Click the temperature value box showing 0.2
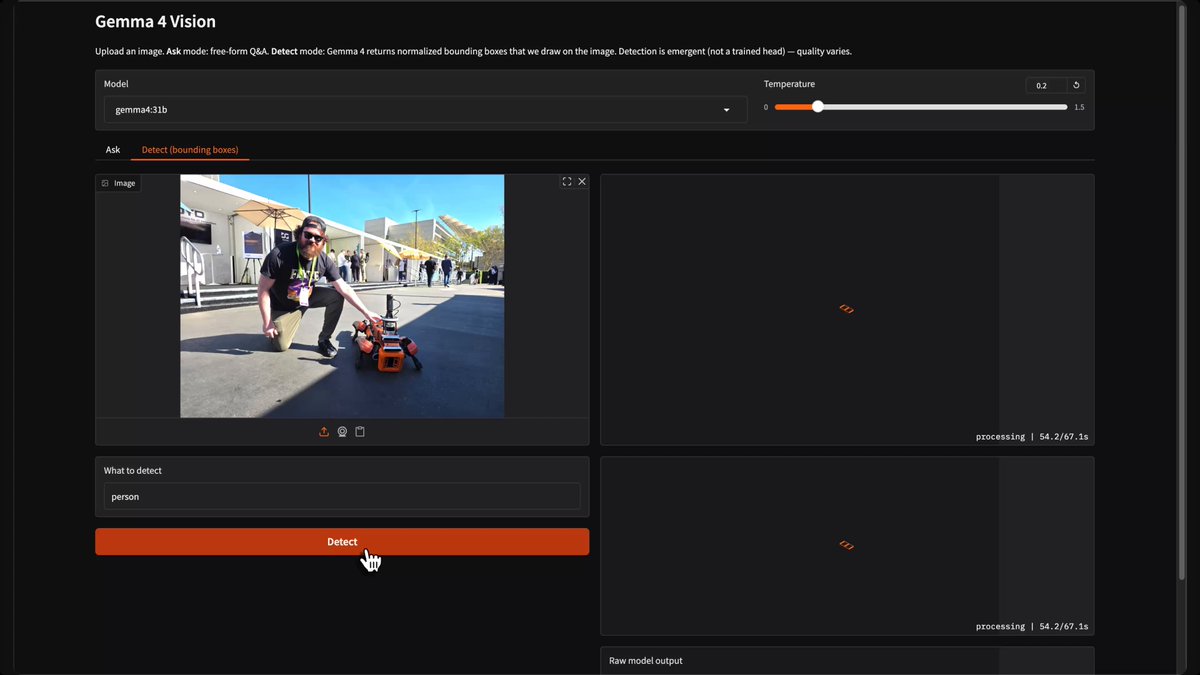 click(1046, 86)
